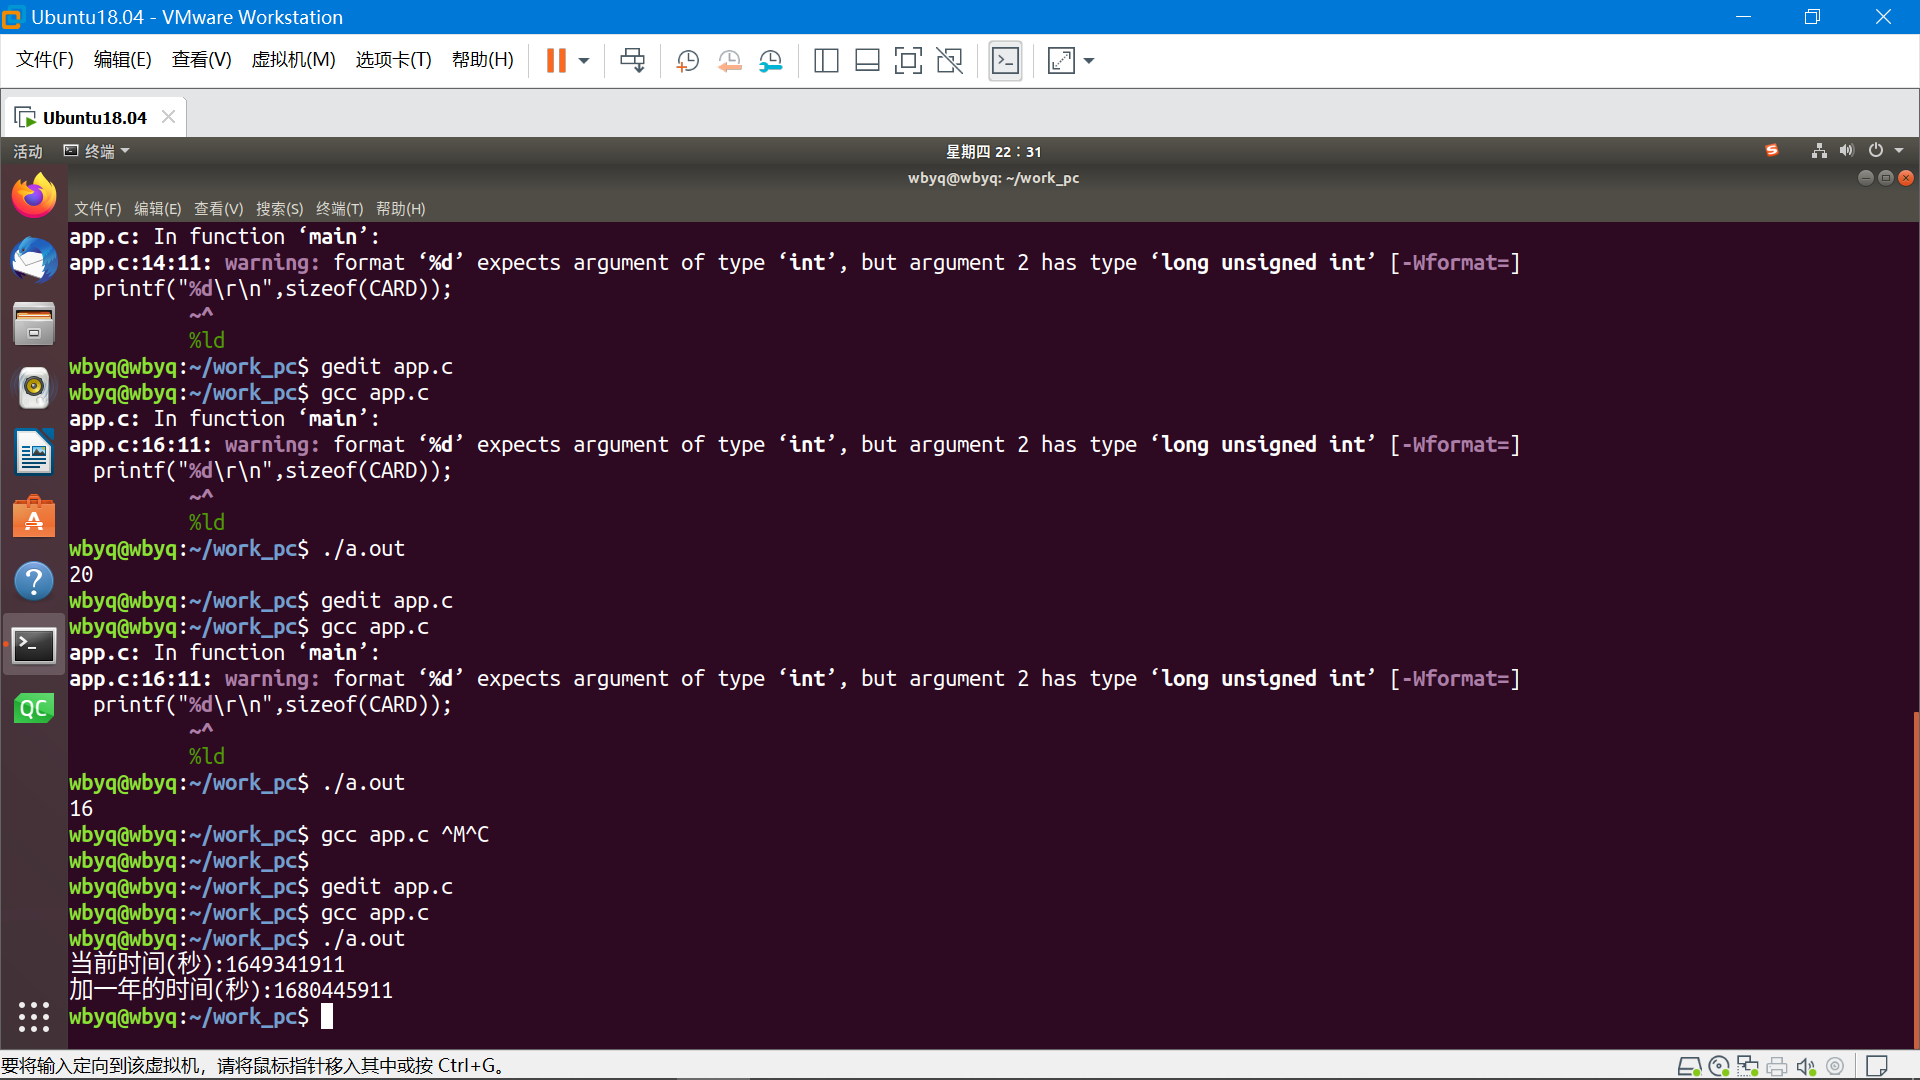Open terminal 编辑(E) menu
Screen dimensions: 1920x1080
[x=158, y=209]
